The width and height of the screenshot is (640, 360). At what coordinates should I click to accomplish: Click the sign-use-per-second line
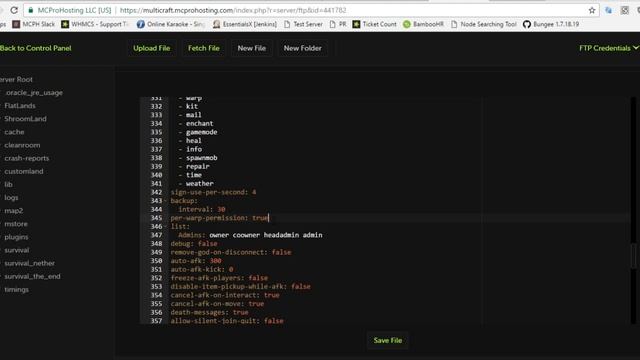(x=213, y=192)
